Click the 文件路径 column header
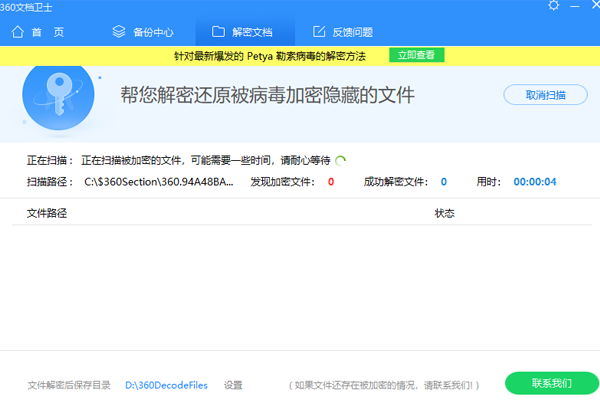The image size is (600, 400). [x=46, y=213]
